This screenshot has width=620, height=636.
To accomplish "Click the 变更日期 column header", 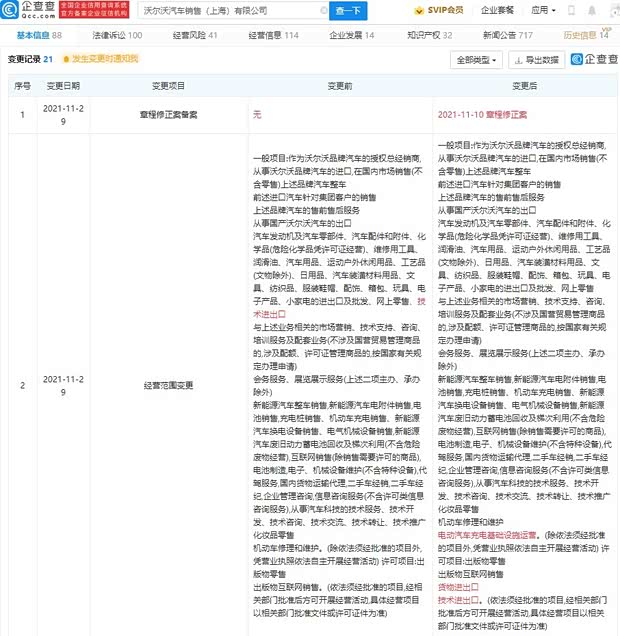I will tap(63, 86).
